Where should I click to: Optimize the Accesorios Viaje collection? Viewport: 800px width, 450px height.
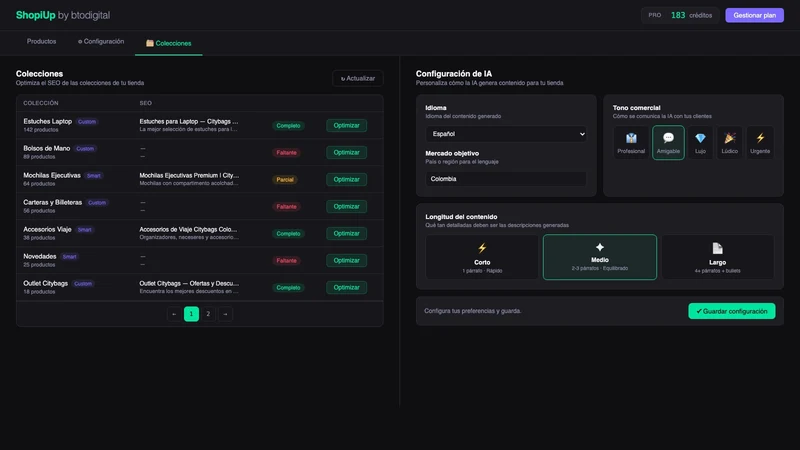[346, 234]
